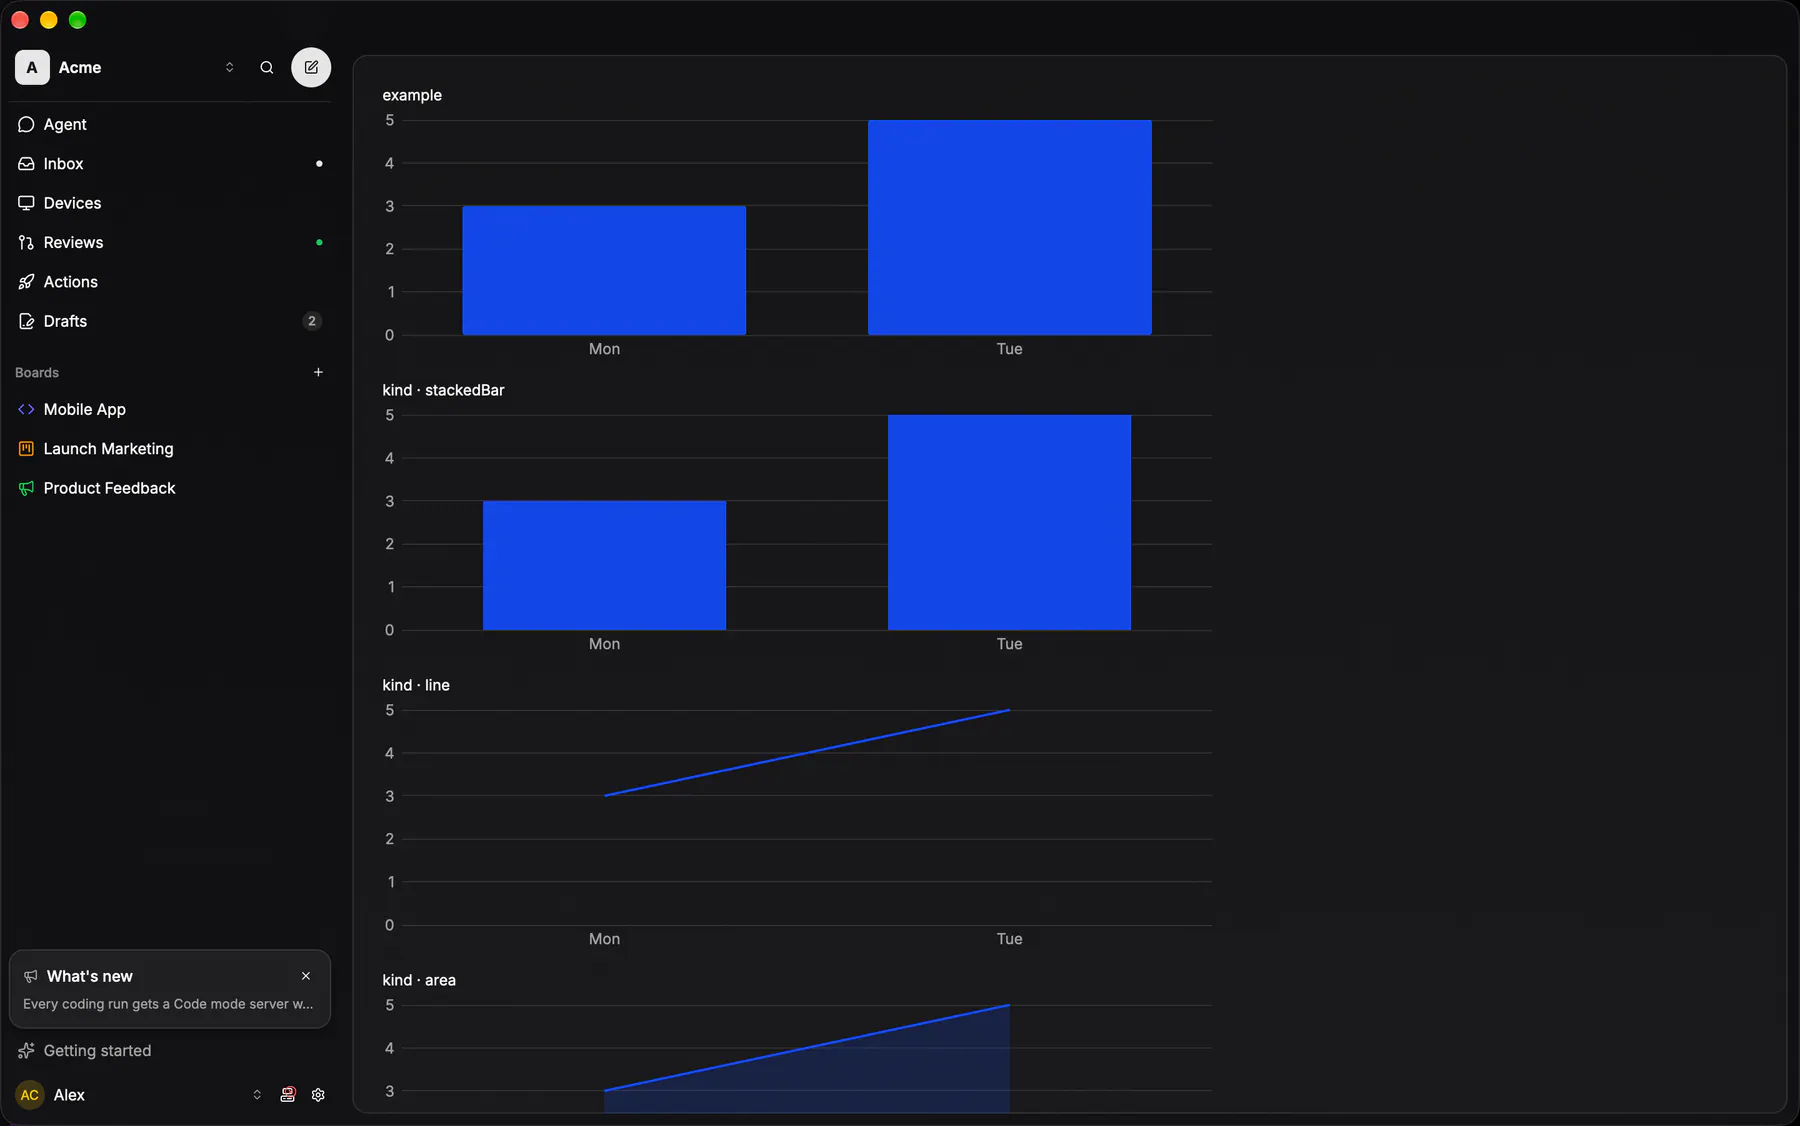
Task: Click the Tue bar in the stackedBar chart
Action: click(1009, 522)
